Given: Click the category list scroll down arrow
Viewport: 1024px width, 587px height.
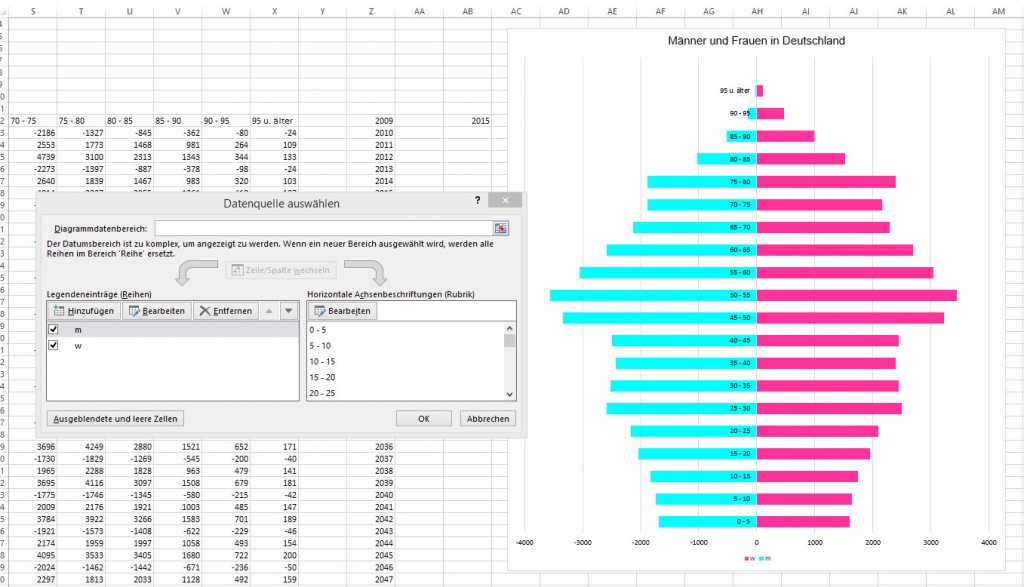Looking at the screenshot, I should [x=510, y=394].
